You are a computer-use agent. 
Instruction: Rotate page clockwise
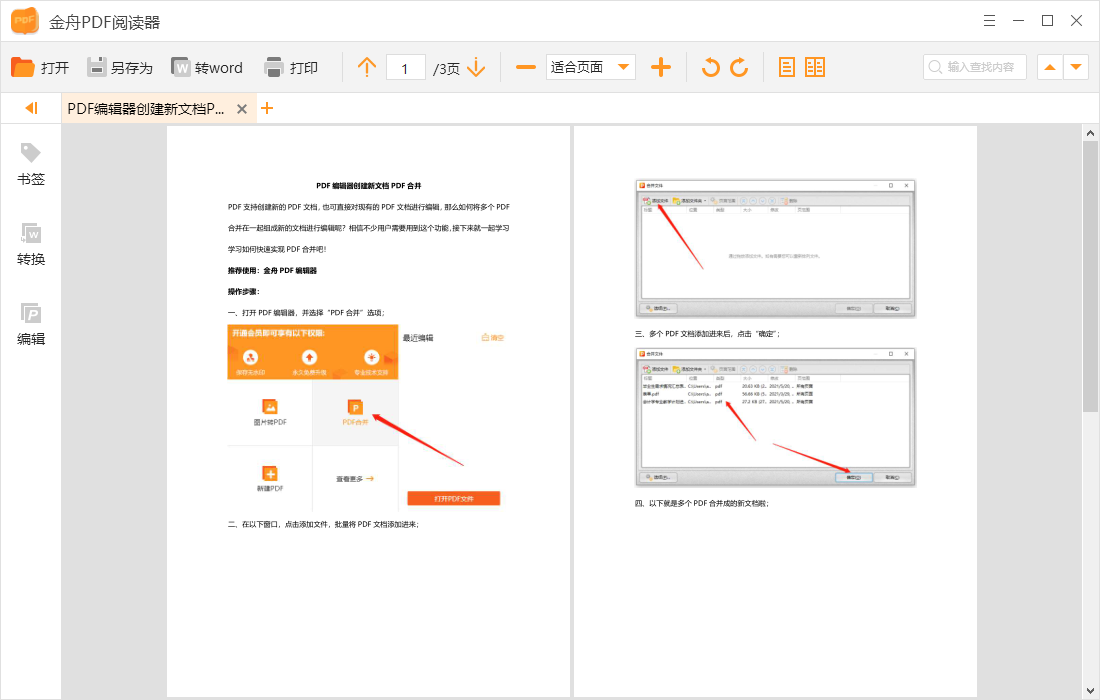tap(739, 67)
